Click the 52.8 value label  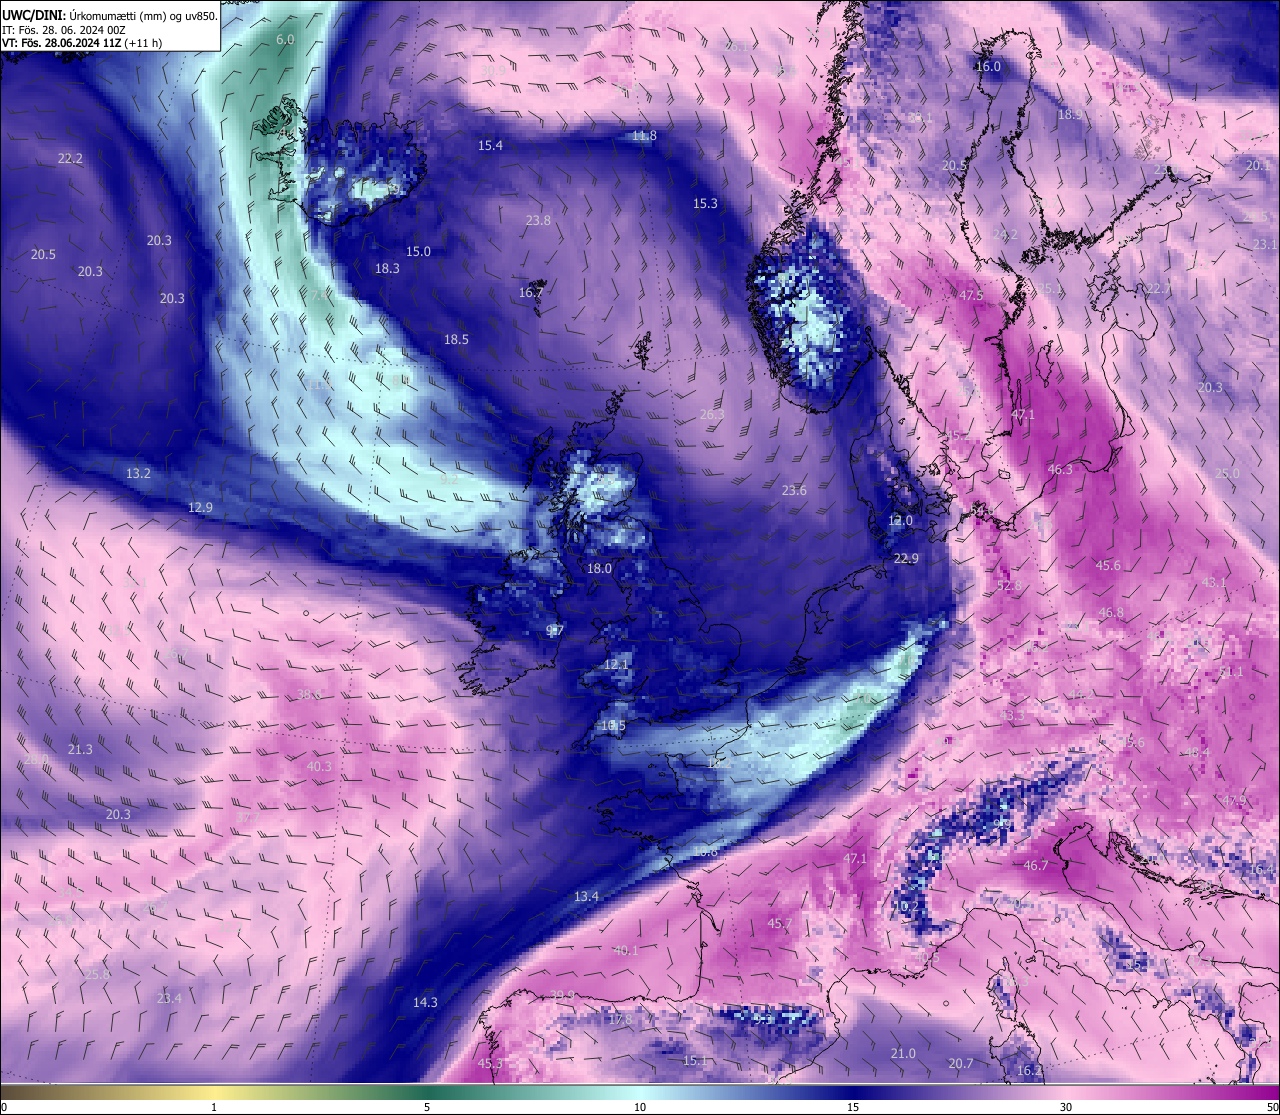pyautogui.click(x=1010, y=585)
